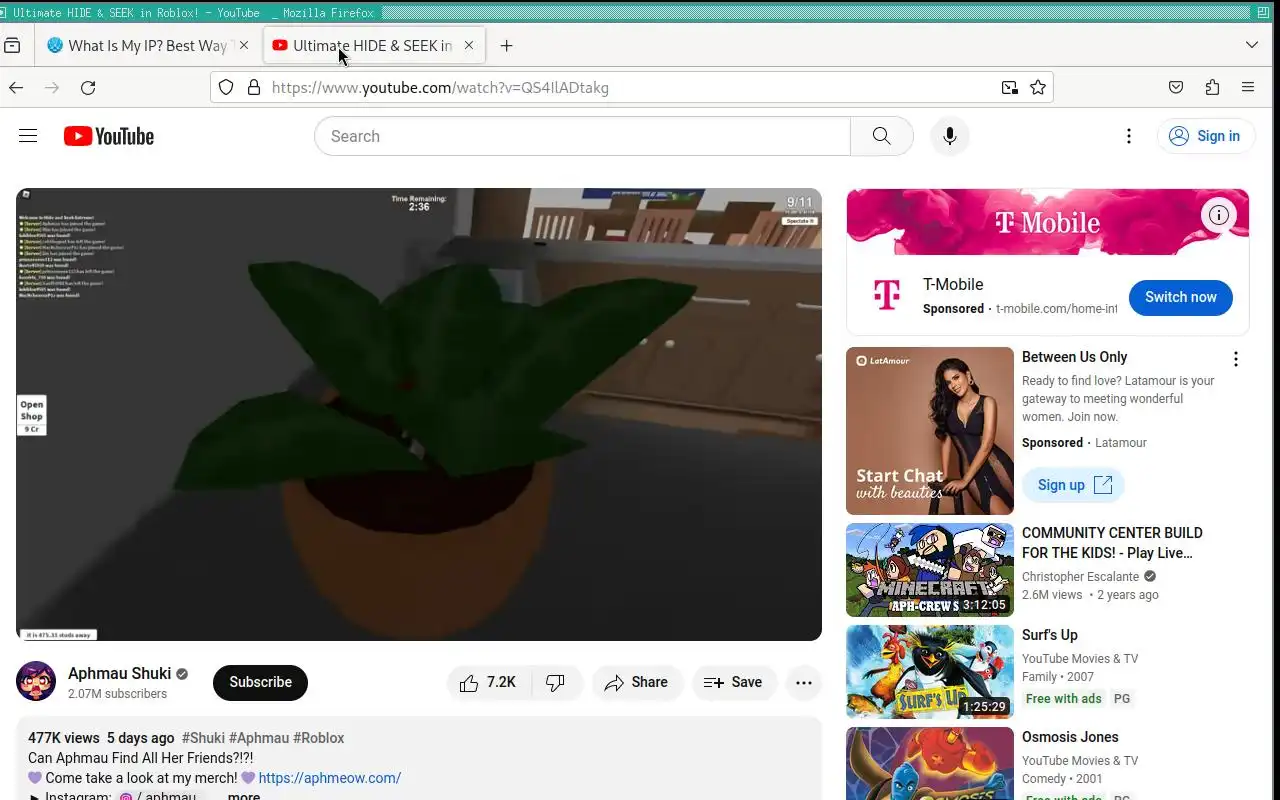Viewport: 1280px width, 800px height.
Task: Open the Pocket save icon
Action: pos(1176,88)
